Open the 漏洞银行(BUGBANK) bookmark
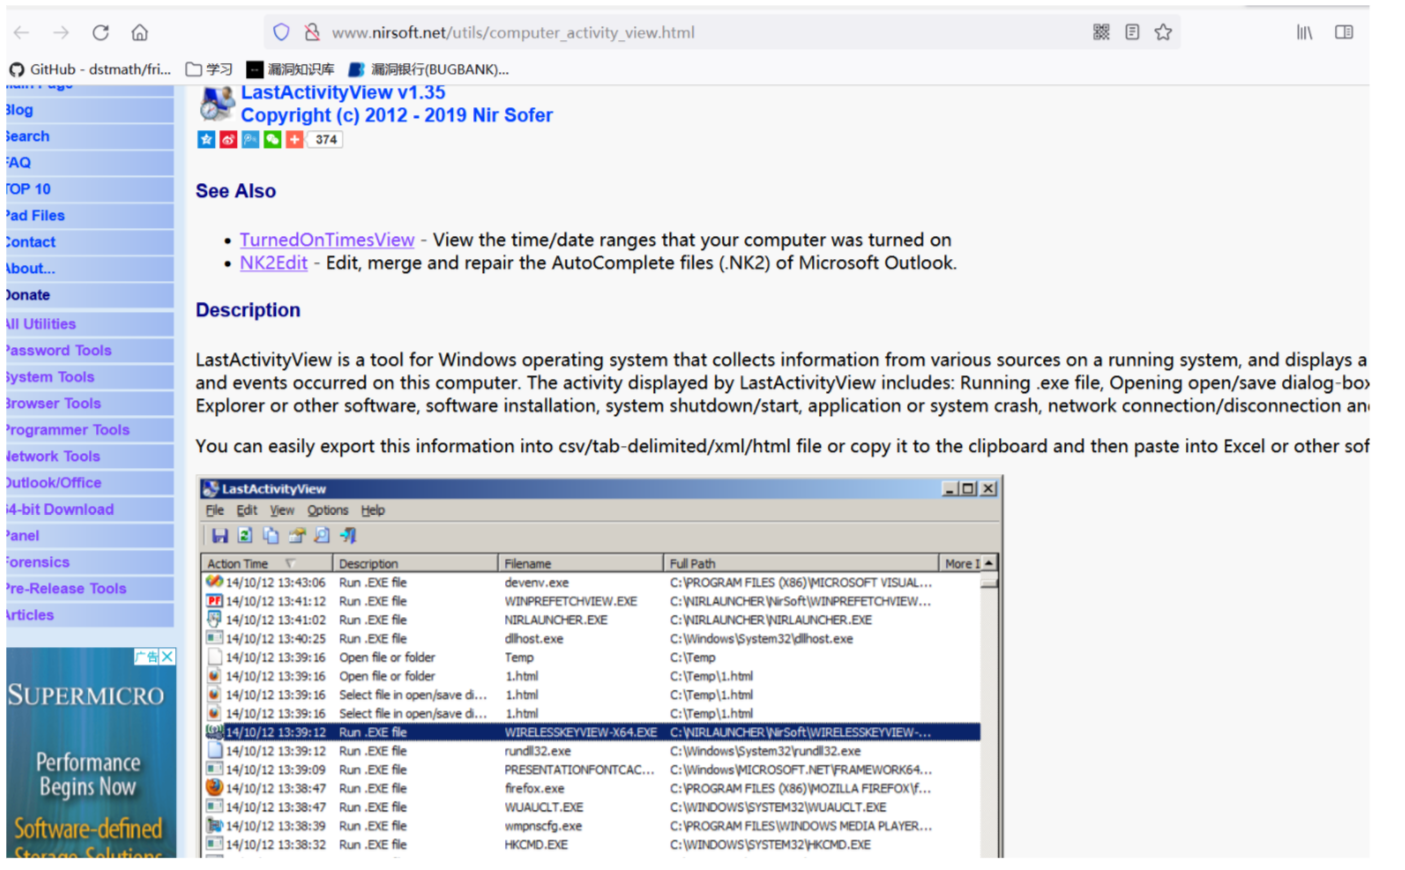Viewport: 1405px width, 870px height. pyautogui.click(x=429, y=69)
